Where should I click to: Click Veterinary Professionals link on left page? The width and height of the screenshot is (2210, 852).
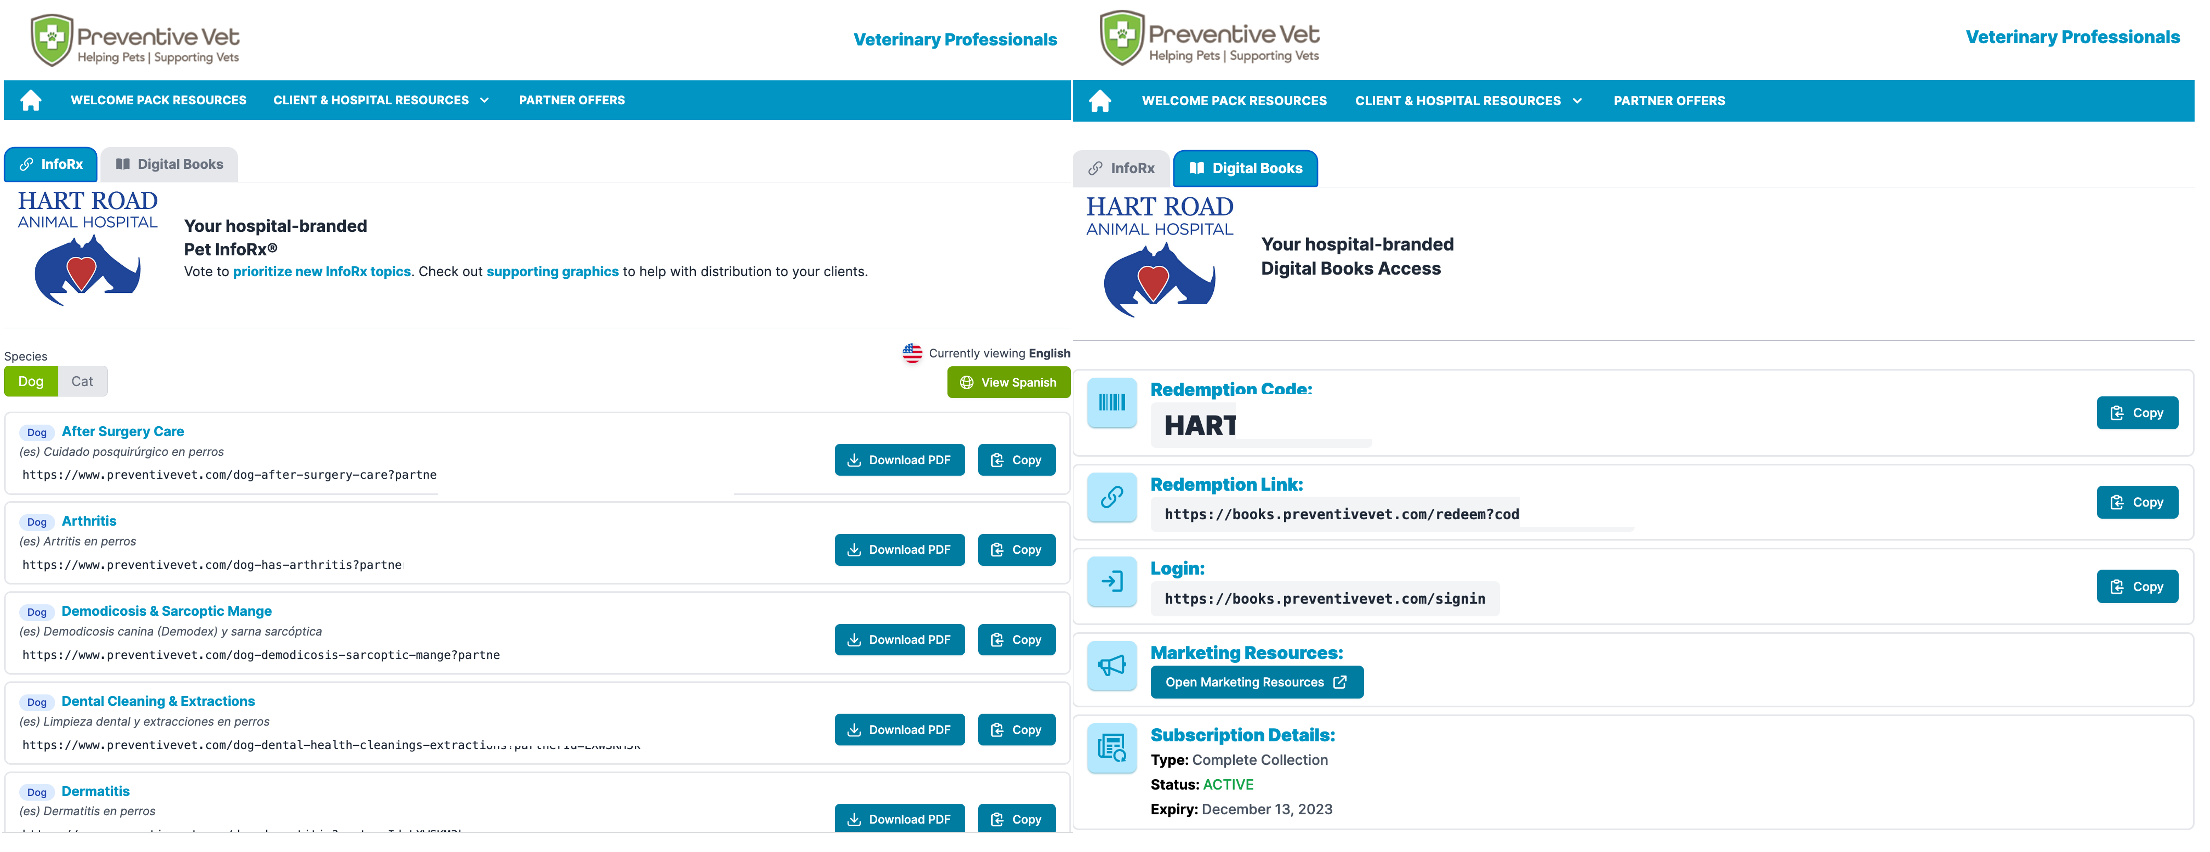click(955, 39)
